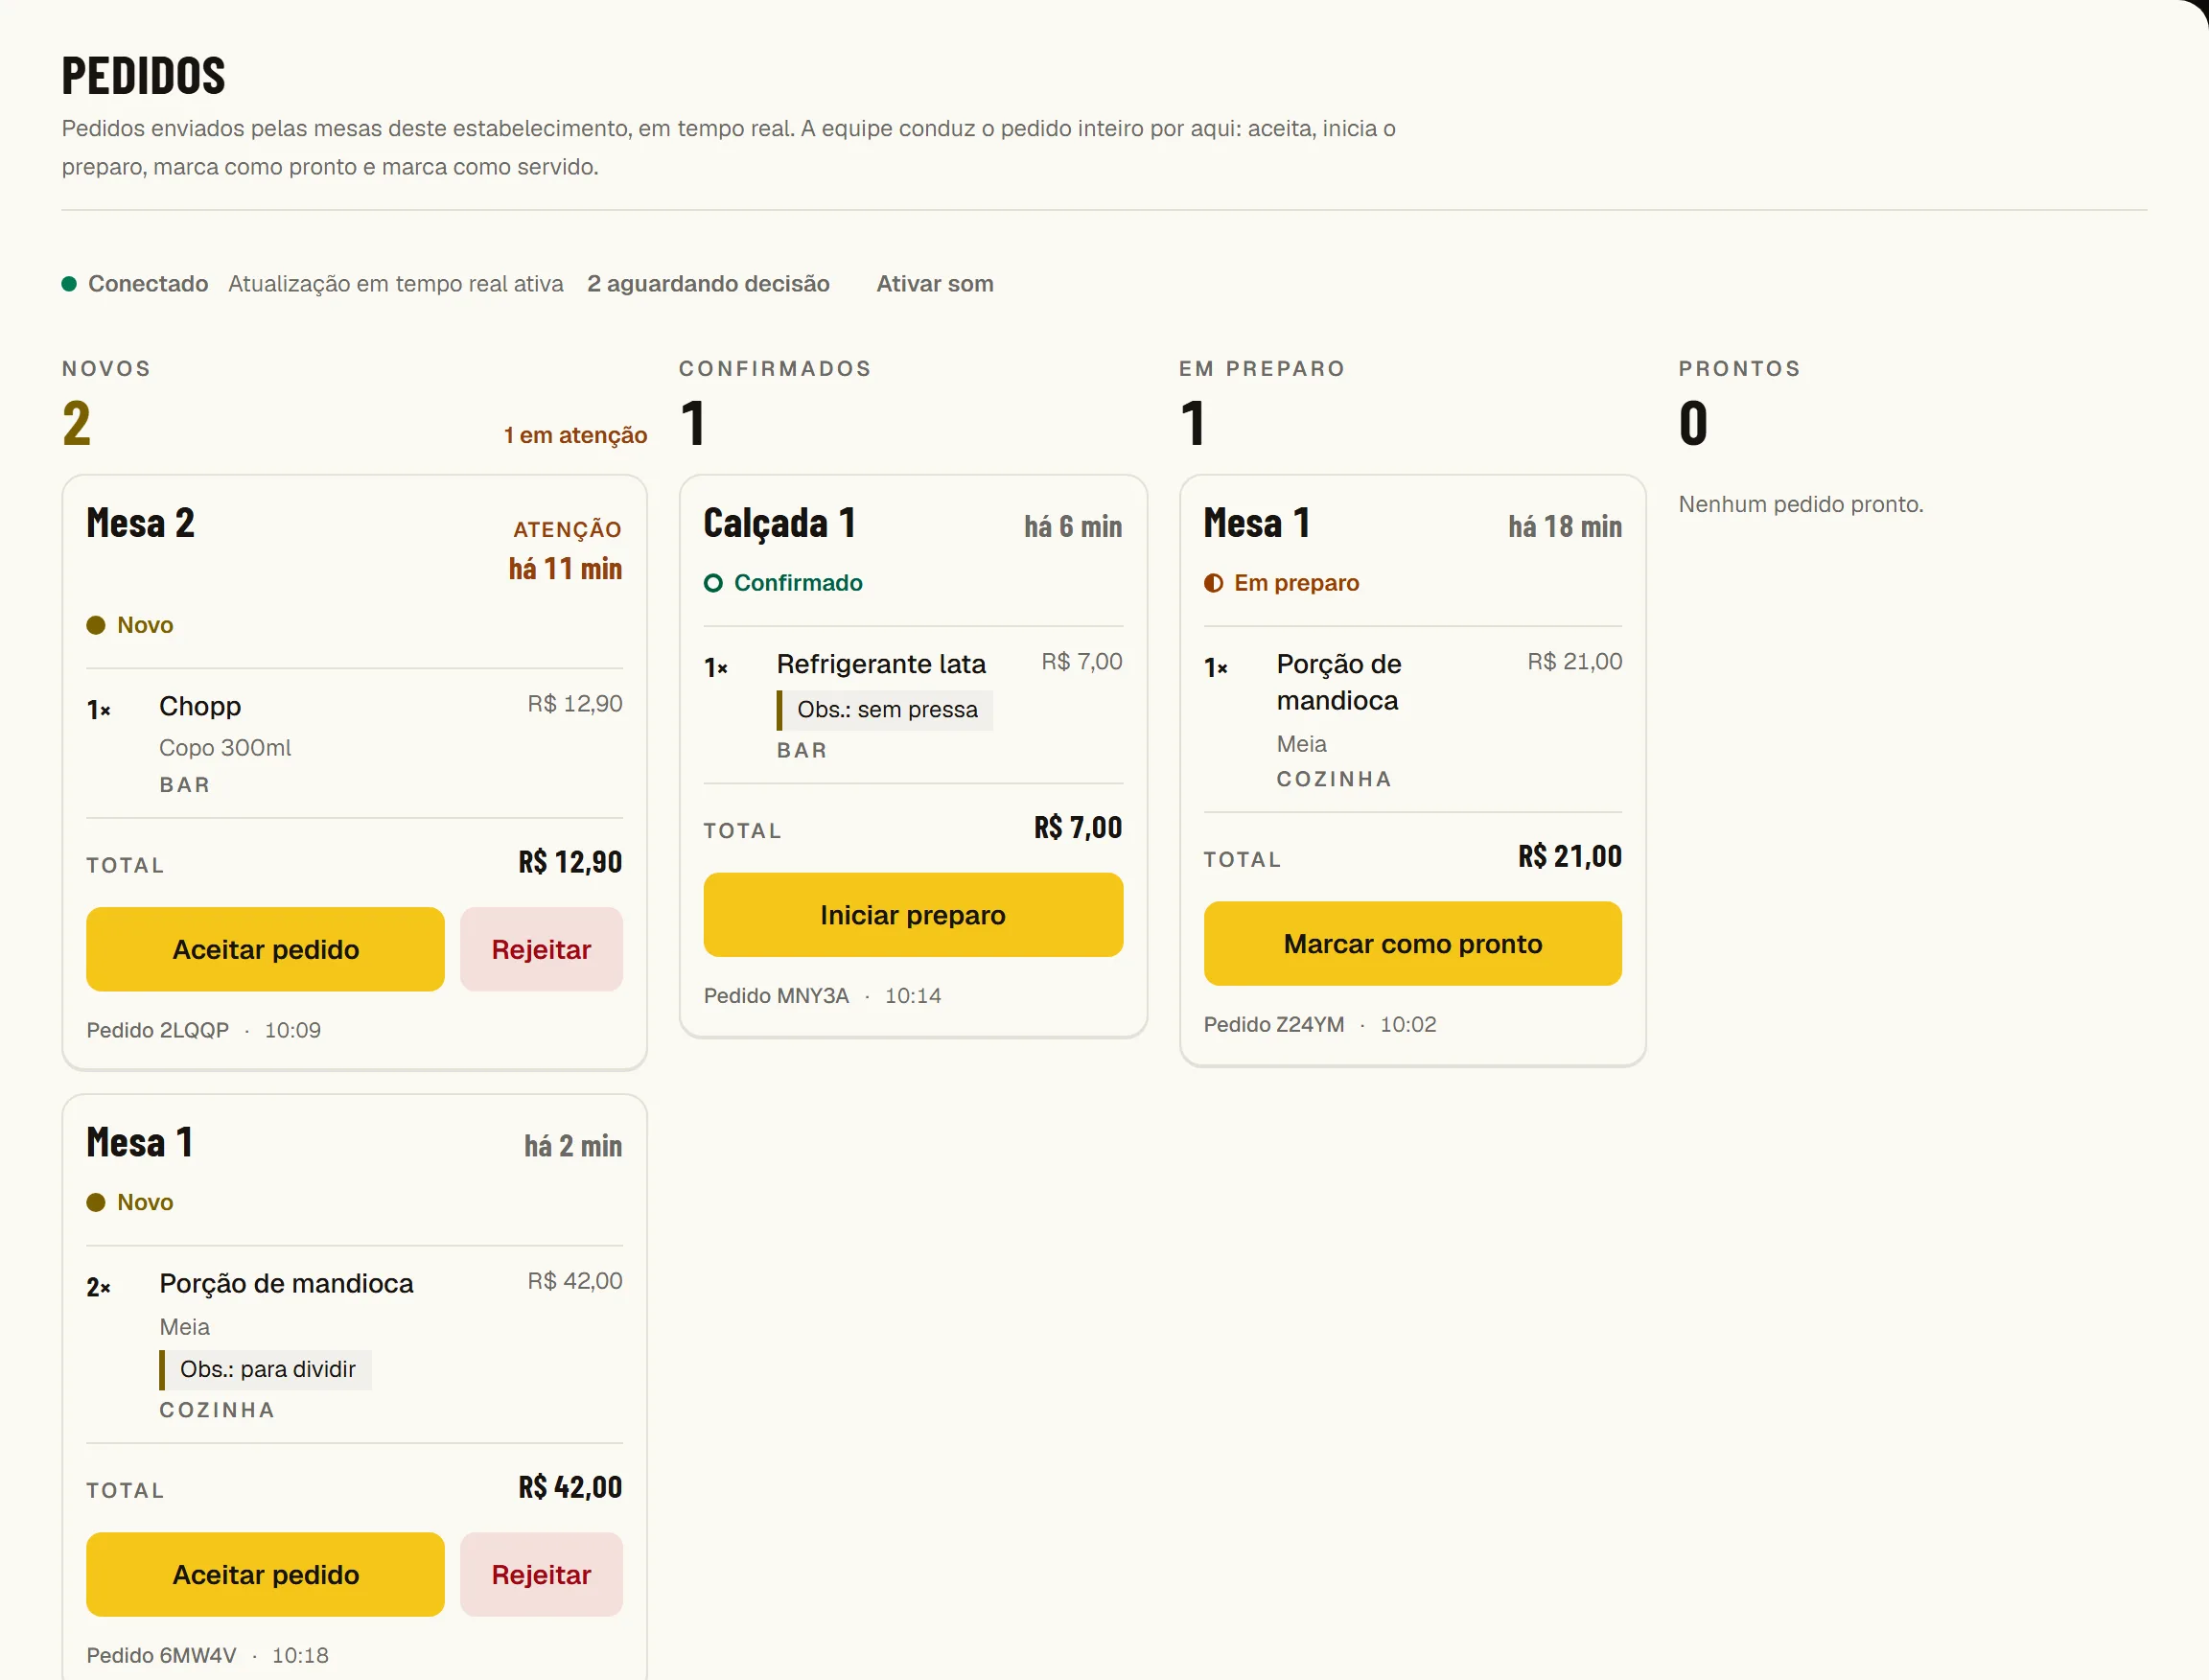Select the EM PREPARO column heading
Viewport: 2209px width, 1680px height.
point(1262,368)
